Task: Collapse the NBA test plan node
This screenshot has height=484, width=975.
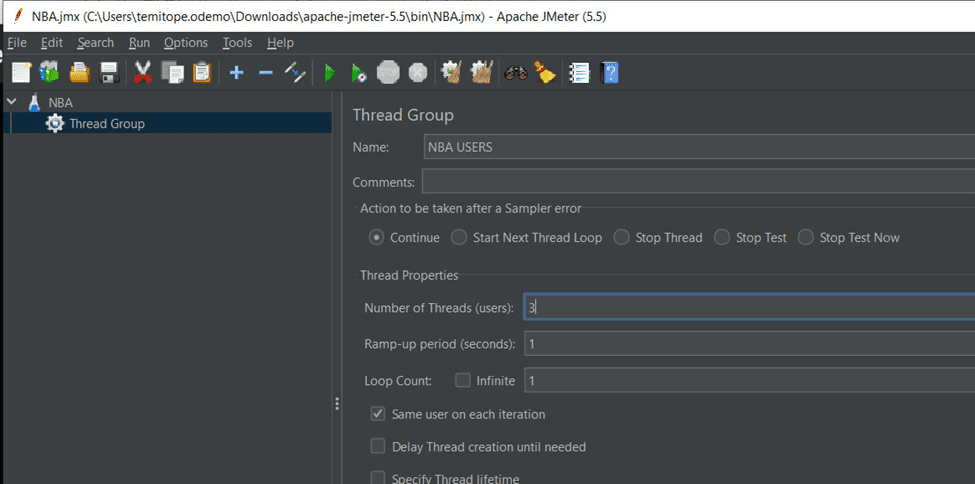Action: coord(12,101)
